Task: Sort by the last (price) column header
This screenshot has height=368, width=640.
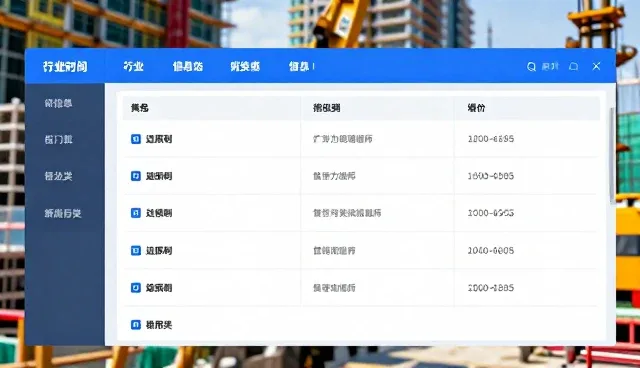Action: [x=476, y=108]
